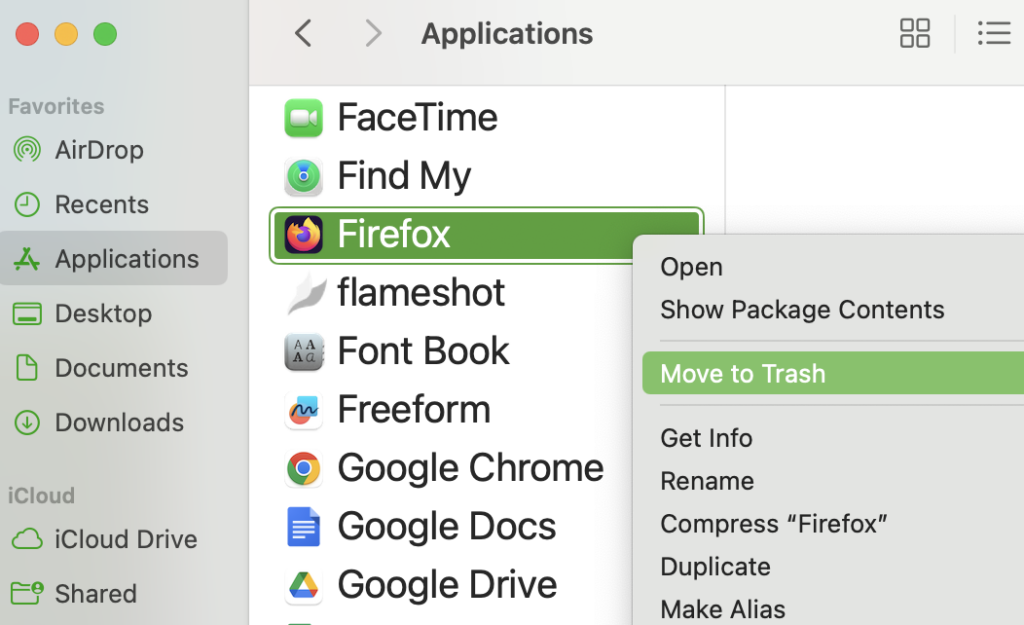
Task: Click the Firefox app icon
Action: (305, 234)
